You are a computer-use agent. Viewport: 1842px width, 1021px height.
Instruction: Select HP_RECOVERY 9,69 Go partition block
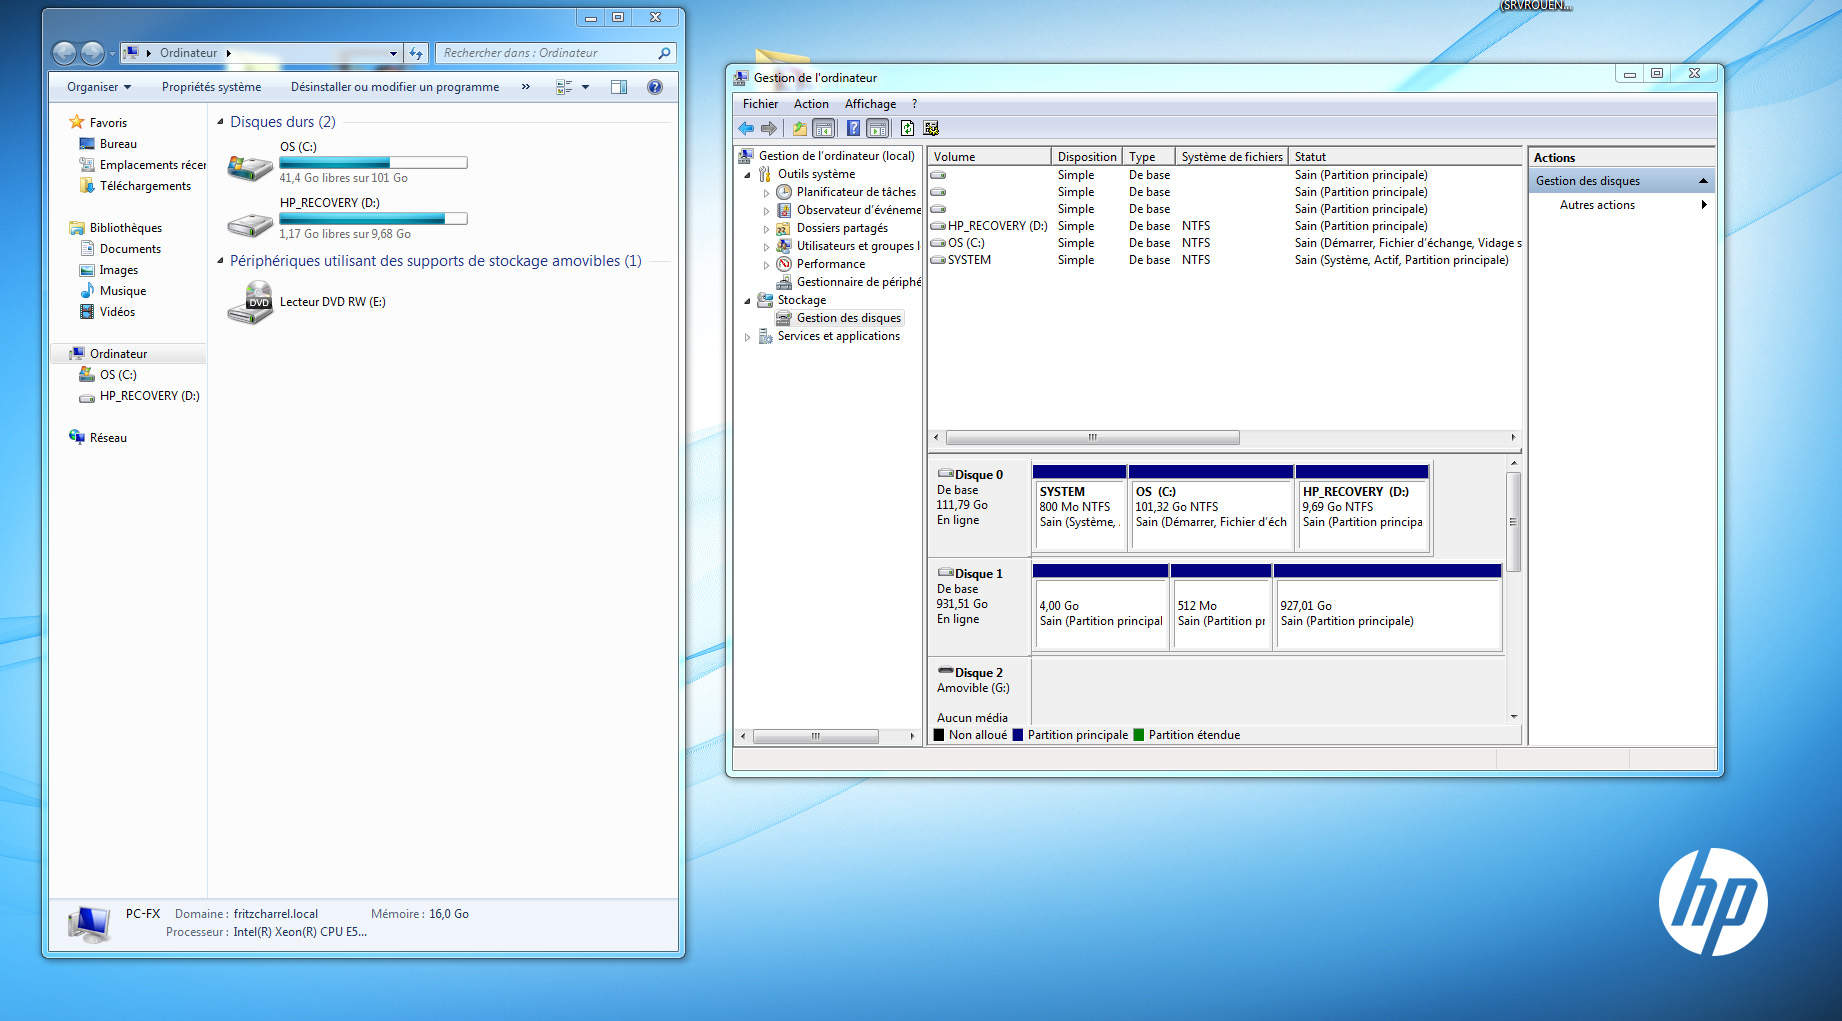pos(1362,508)
